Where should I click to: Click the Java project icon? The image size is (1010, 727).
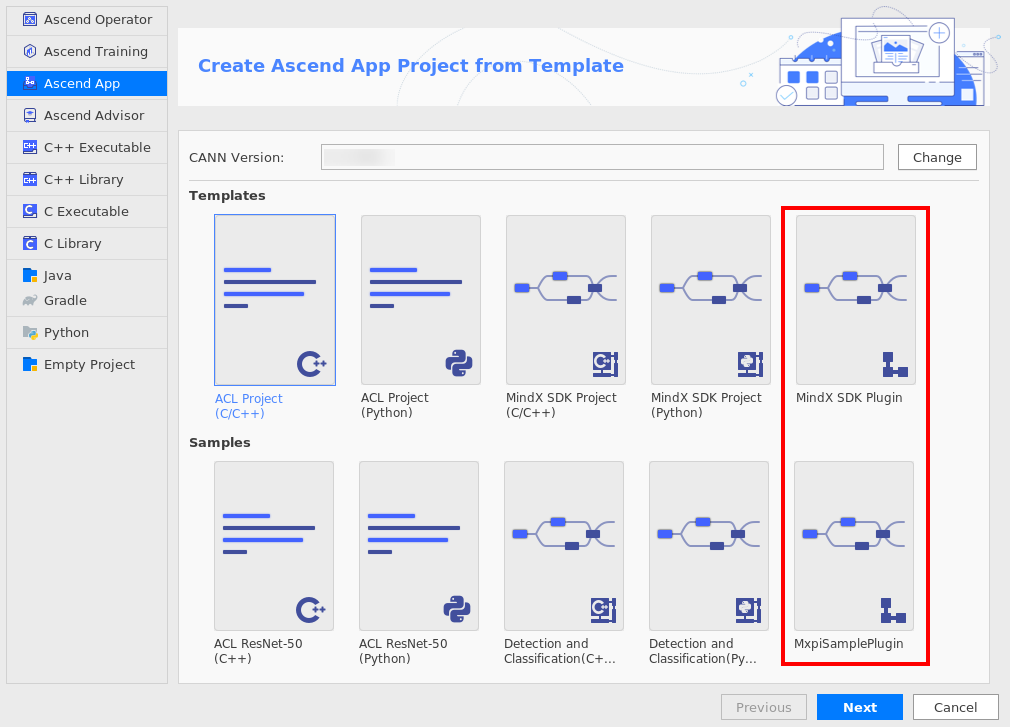click(30, 276)
